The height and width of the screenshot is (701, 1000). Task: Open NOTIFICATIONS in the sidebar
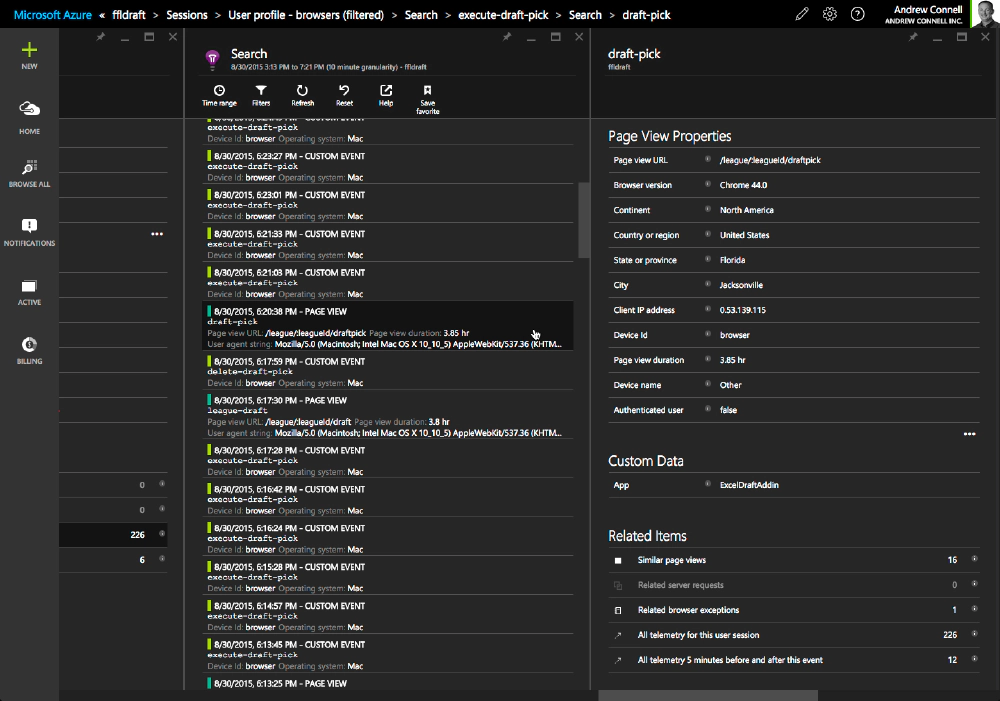click(29, 232)
